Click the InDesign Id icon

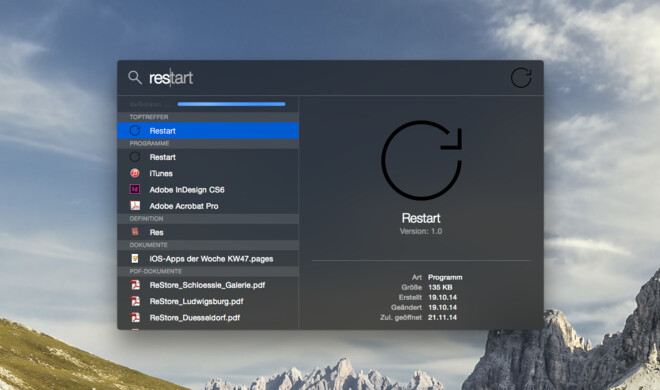135,189
